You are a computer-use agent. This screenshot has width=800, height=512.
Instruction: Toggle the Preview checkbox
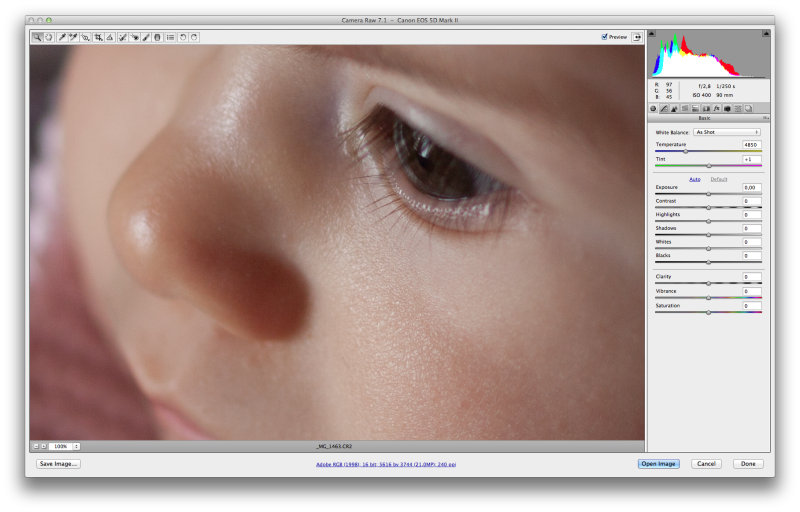(x=605, y=37)
